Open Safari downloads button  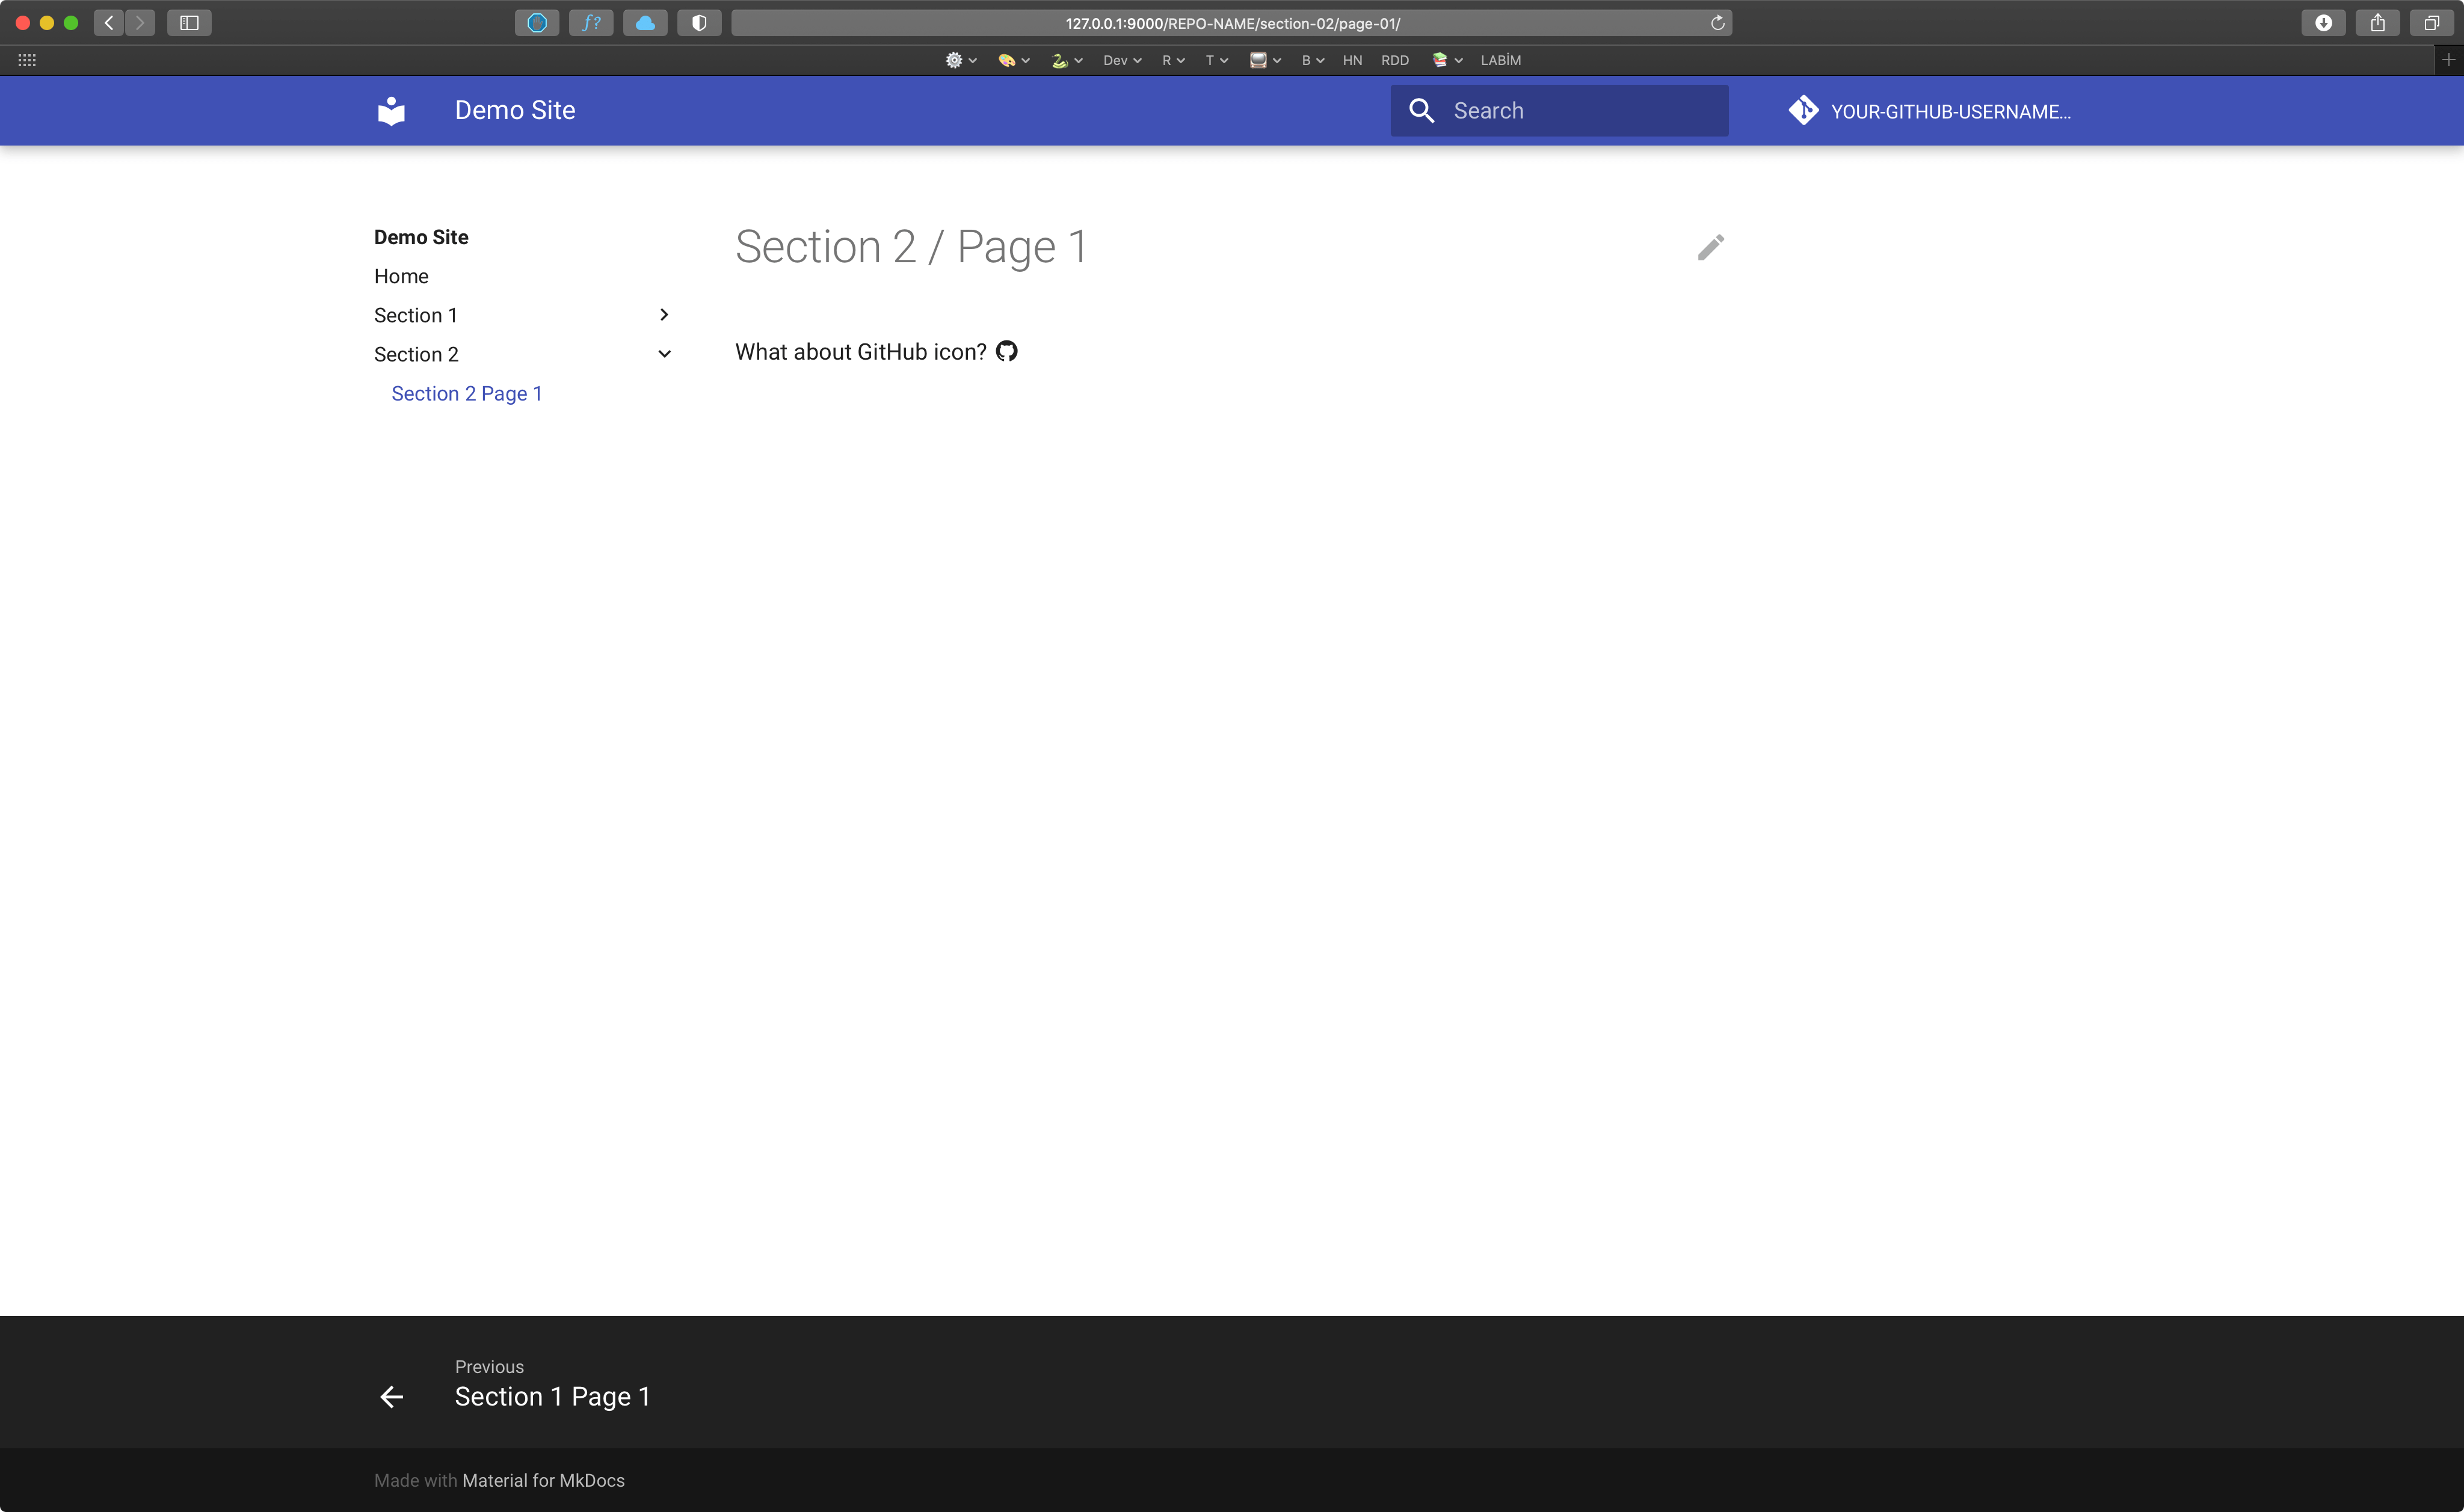pos(2323,22)
